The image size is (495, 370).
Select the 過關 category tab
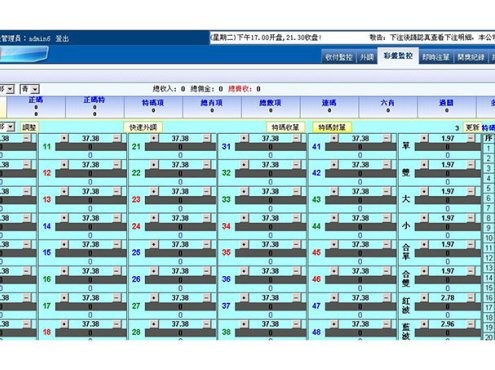(x=447, y=107)
